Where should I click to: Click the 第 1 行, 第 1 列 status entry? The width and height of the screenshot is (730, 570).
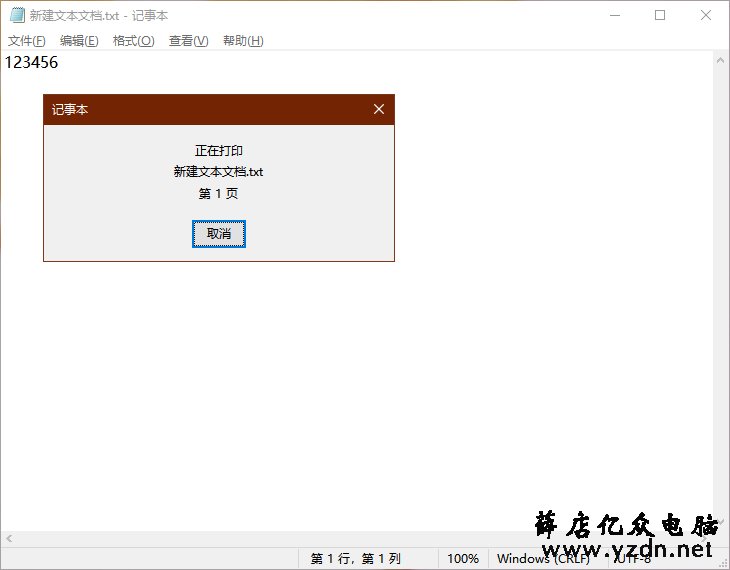pyautogui.click(x=356, y=558)
